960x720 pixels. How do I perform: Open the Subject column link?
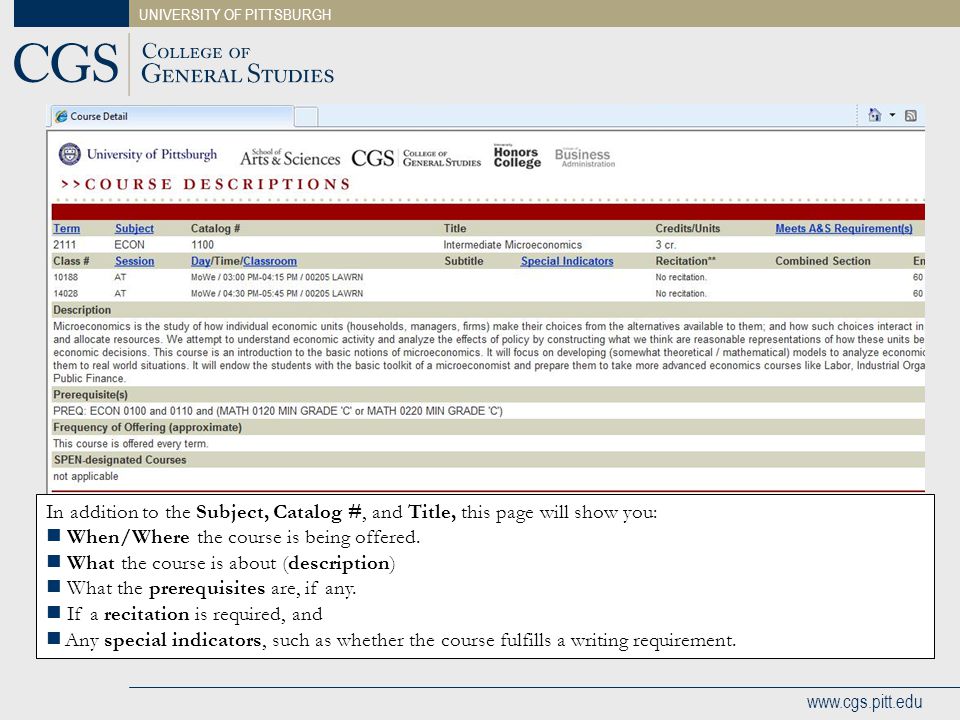tap(134, 228)
